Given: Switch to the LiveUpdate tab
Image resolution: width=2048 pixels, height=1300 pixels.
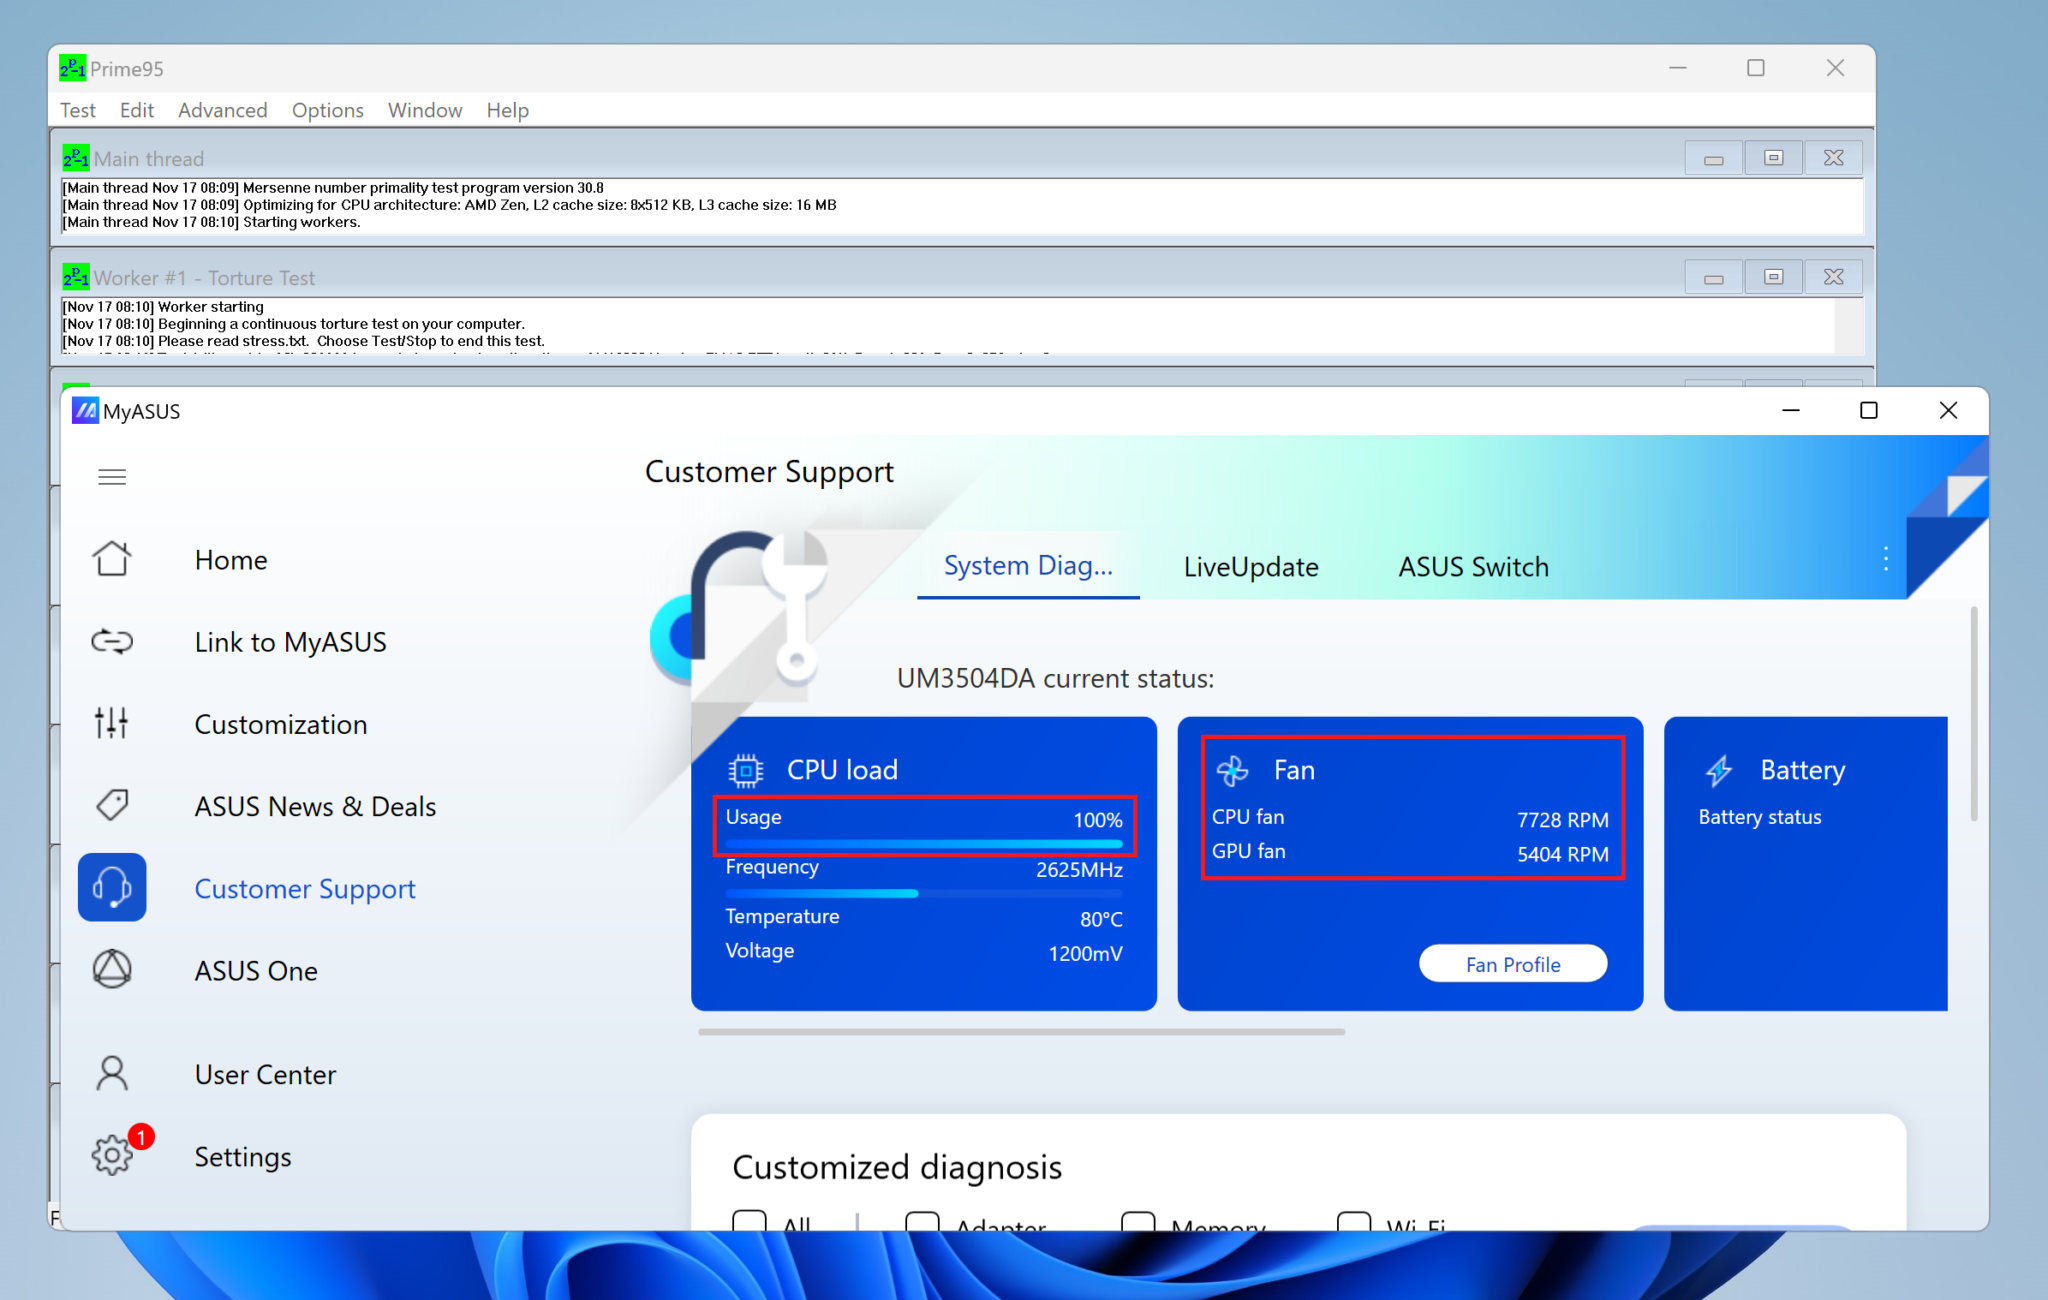Looking at the screenshot, I should point(1250,567).
